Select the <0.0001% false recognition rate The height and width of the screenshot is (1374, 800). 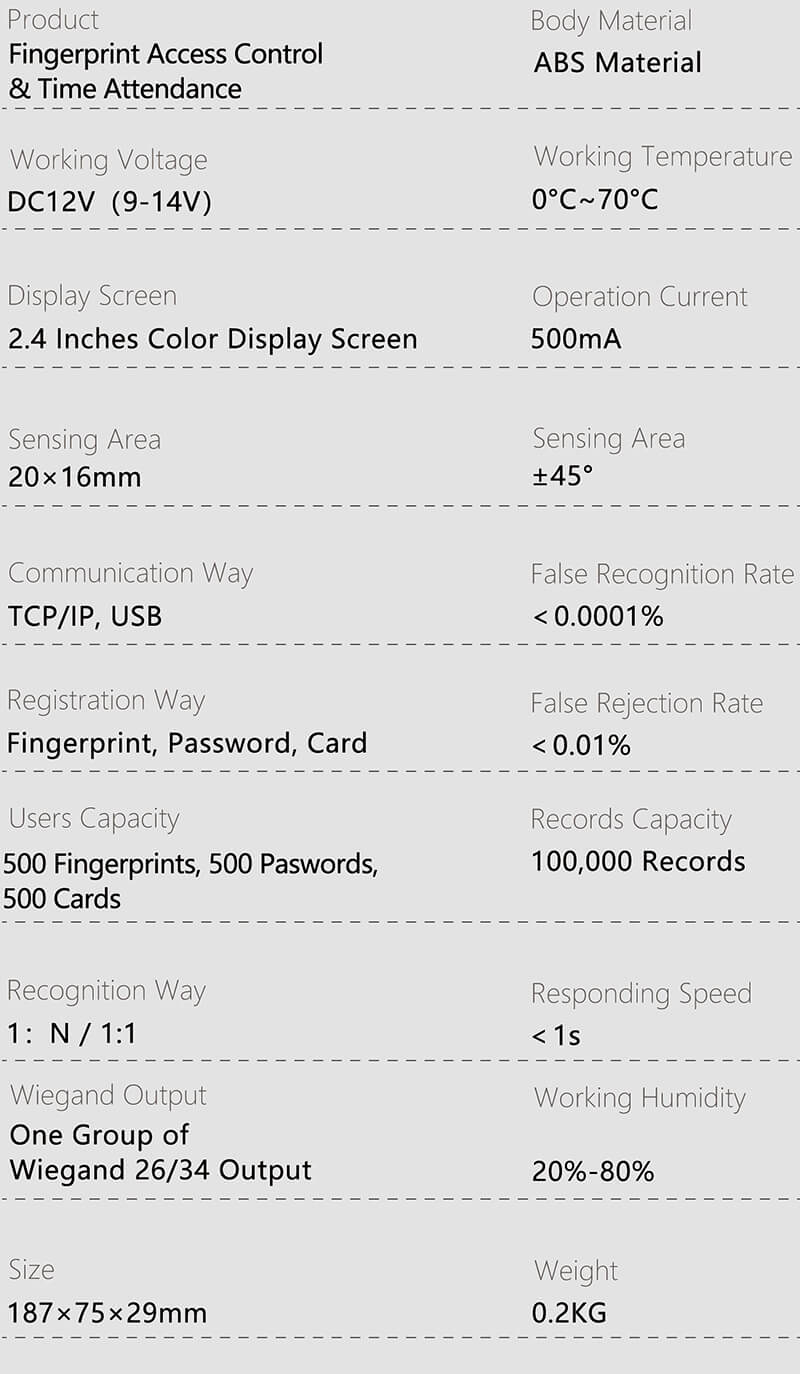(598, 617)
